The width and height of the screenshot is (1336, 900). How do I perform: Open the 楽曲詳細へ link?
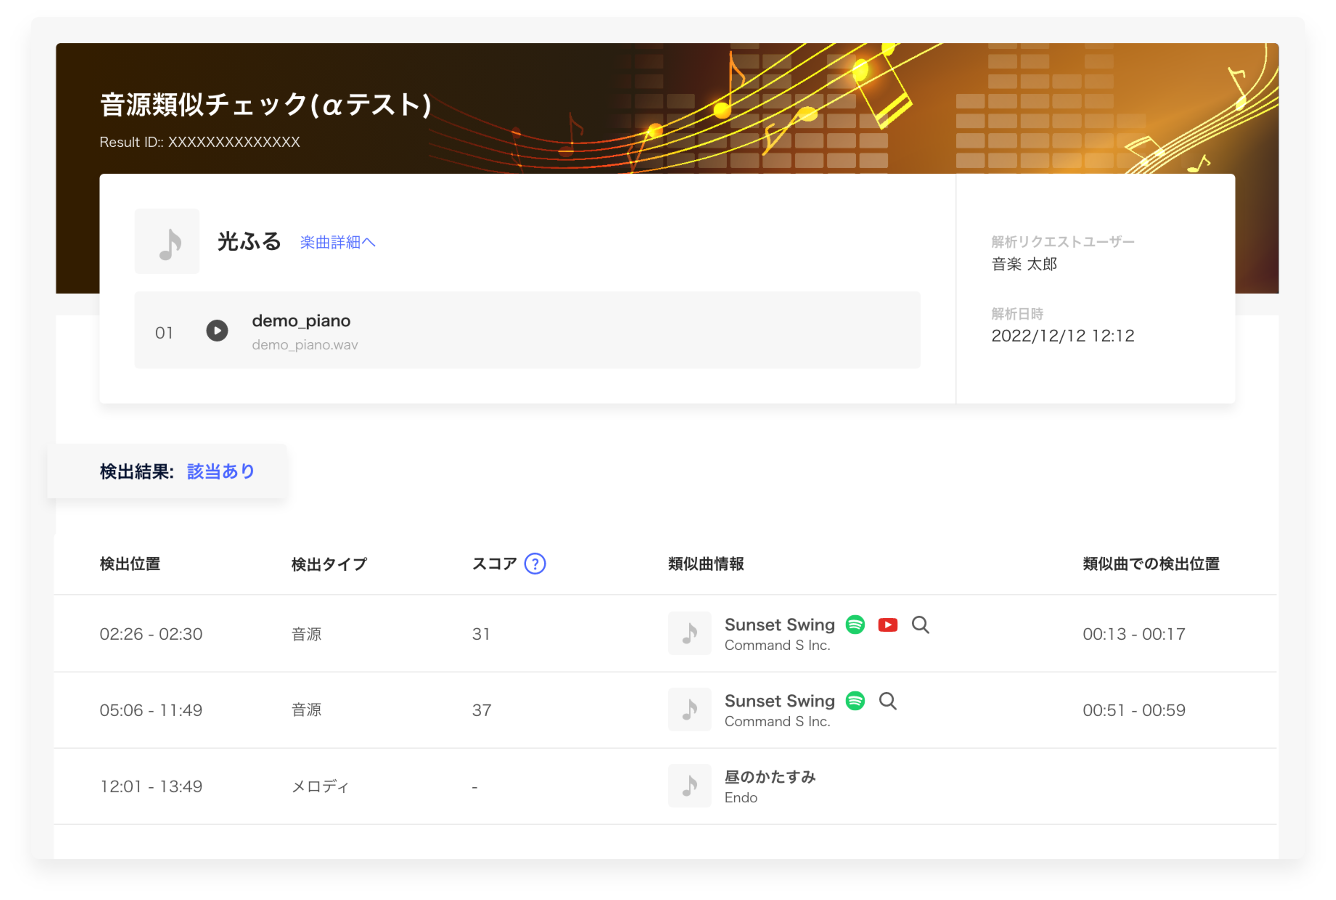pyautogui.click(x=338, y=241)
